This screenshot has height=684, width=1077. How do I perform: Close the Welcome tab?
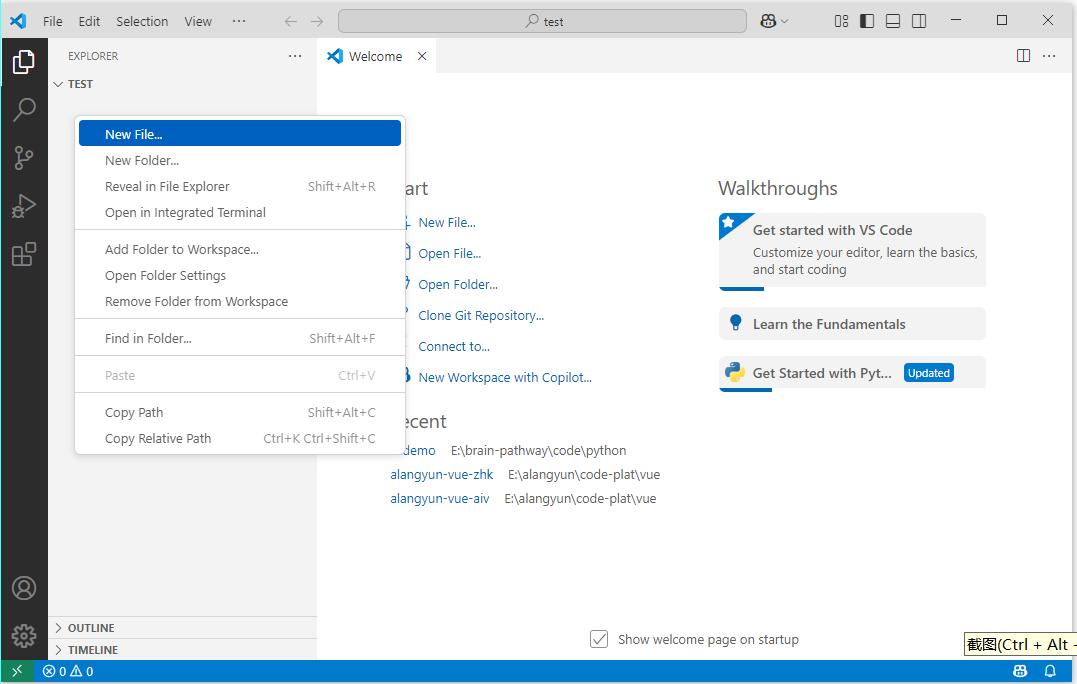422,56
